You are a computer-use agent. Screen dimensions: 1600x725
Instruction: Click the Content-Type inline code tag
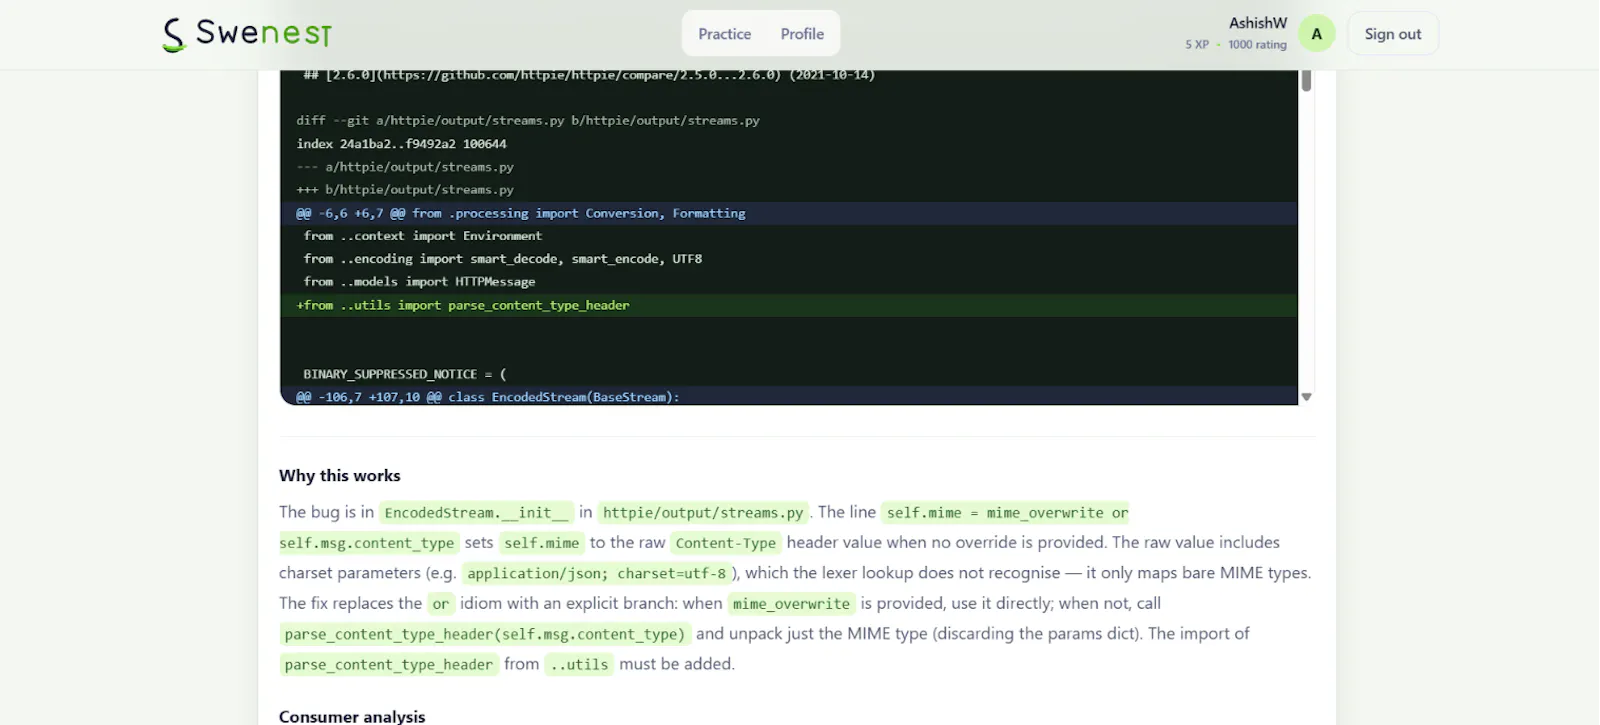tap(726, 543)
